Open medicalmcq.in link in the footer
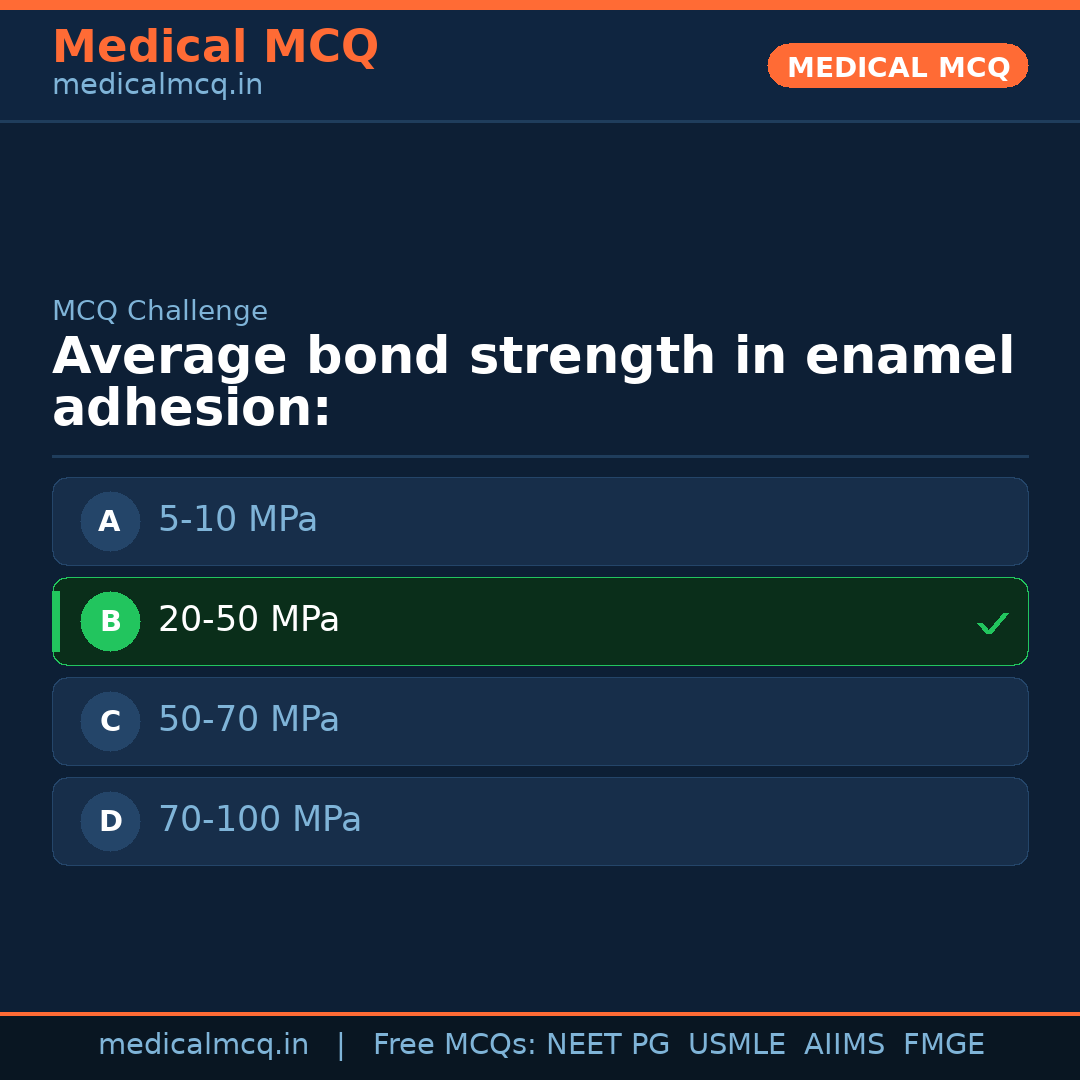The height and width of the screenshot is (1080, 1080). click(x=203, y=1045)
